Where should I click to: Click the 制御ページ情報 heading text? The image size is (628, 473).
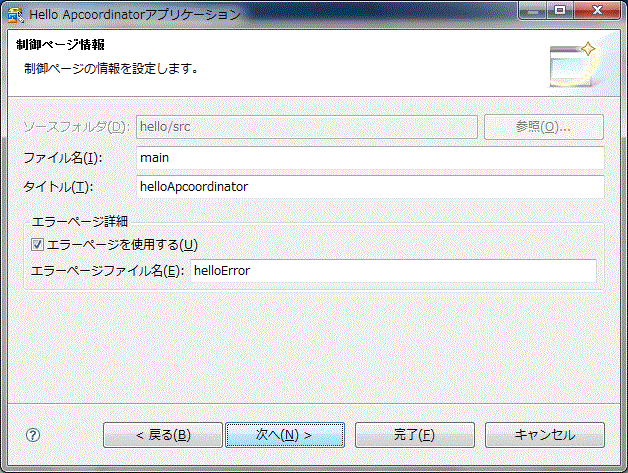(x=61, y=46)
